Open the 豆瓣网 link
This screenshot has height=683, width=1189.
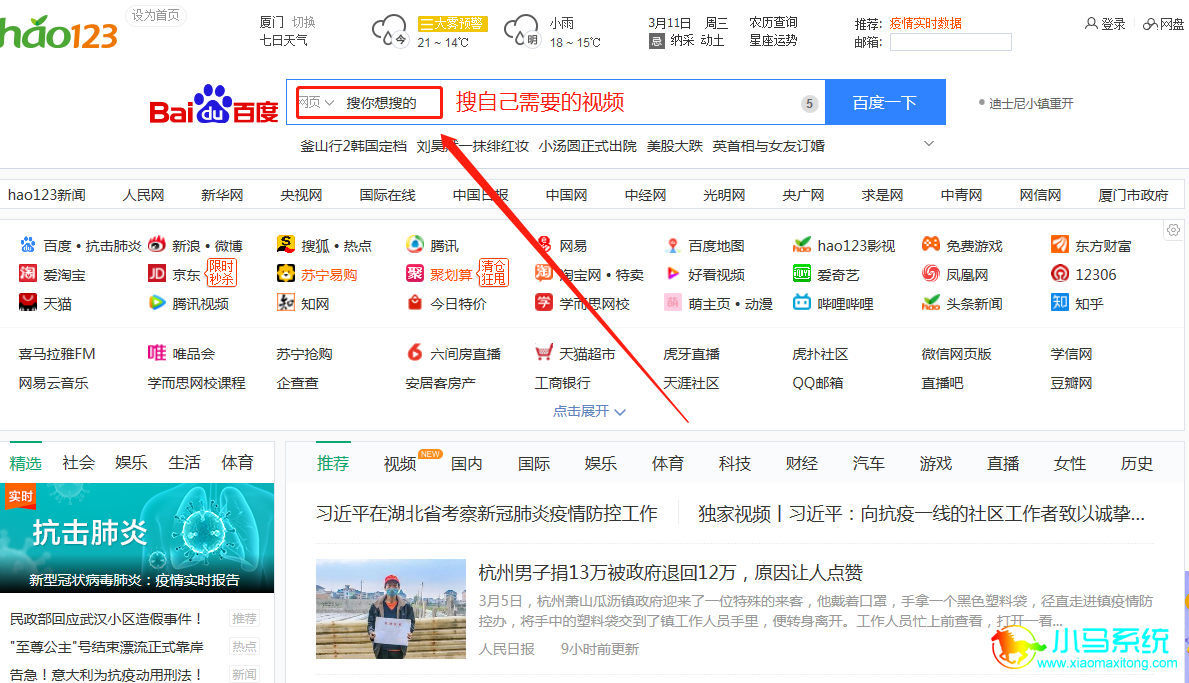coord(1071,383)
